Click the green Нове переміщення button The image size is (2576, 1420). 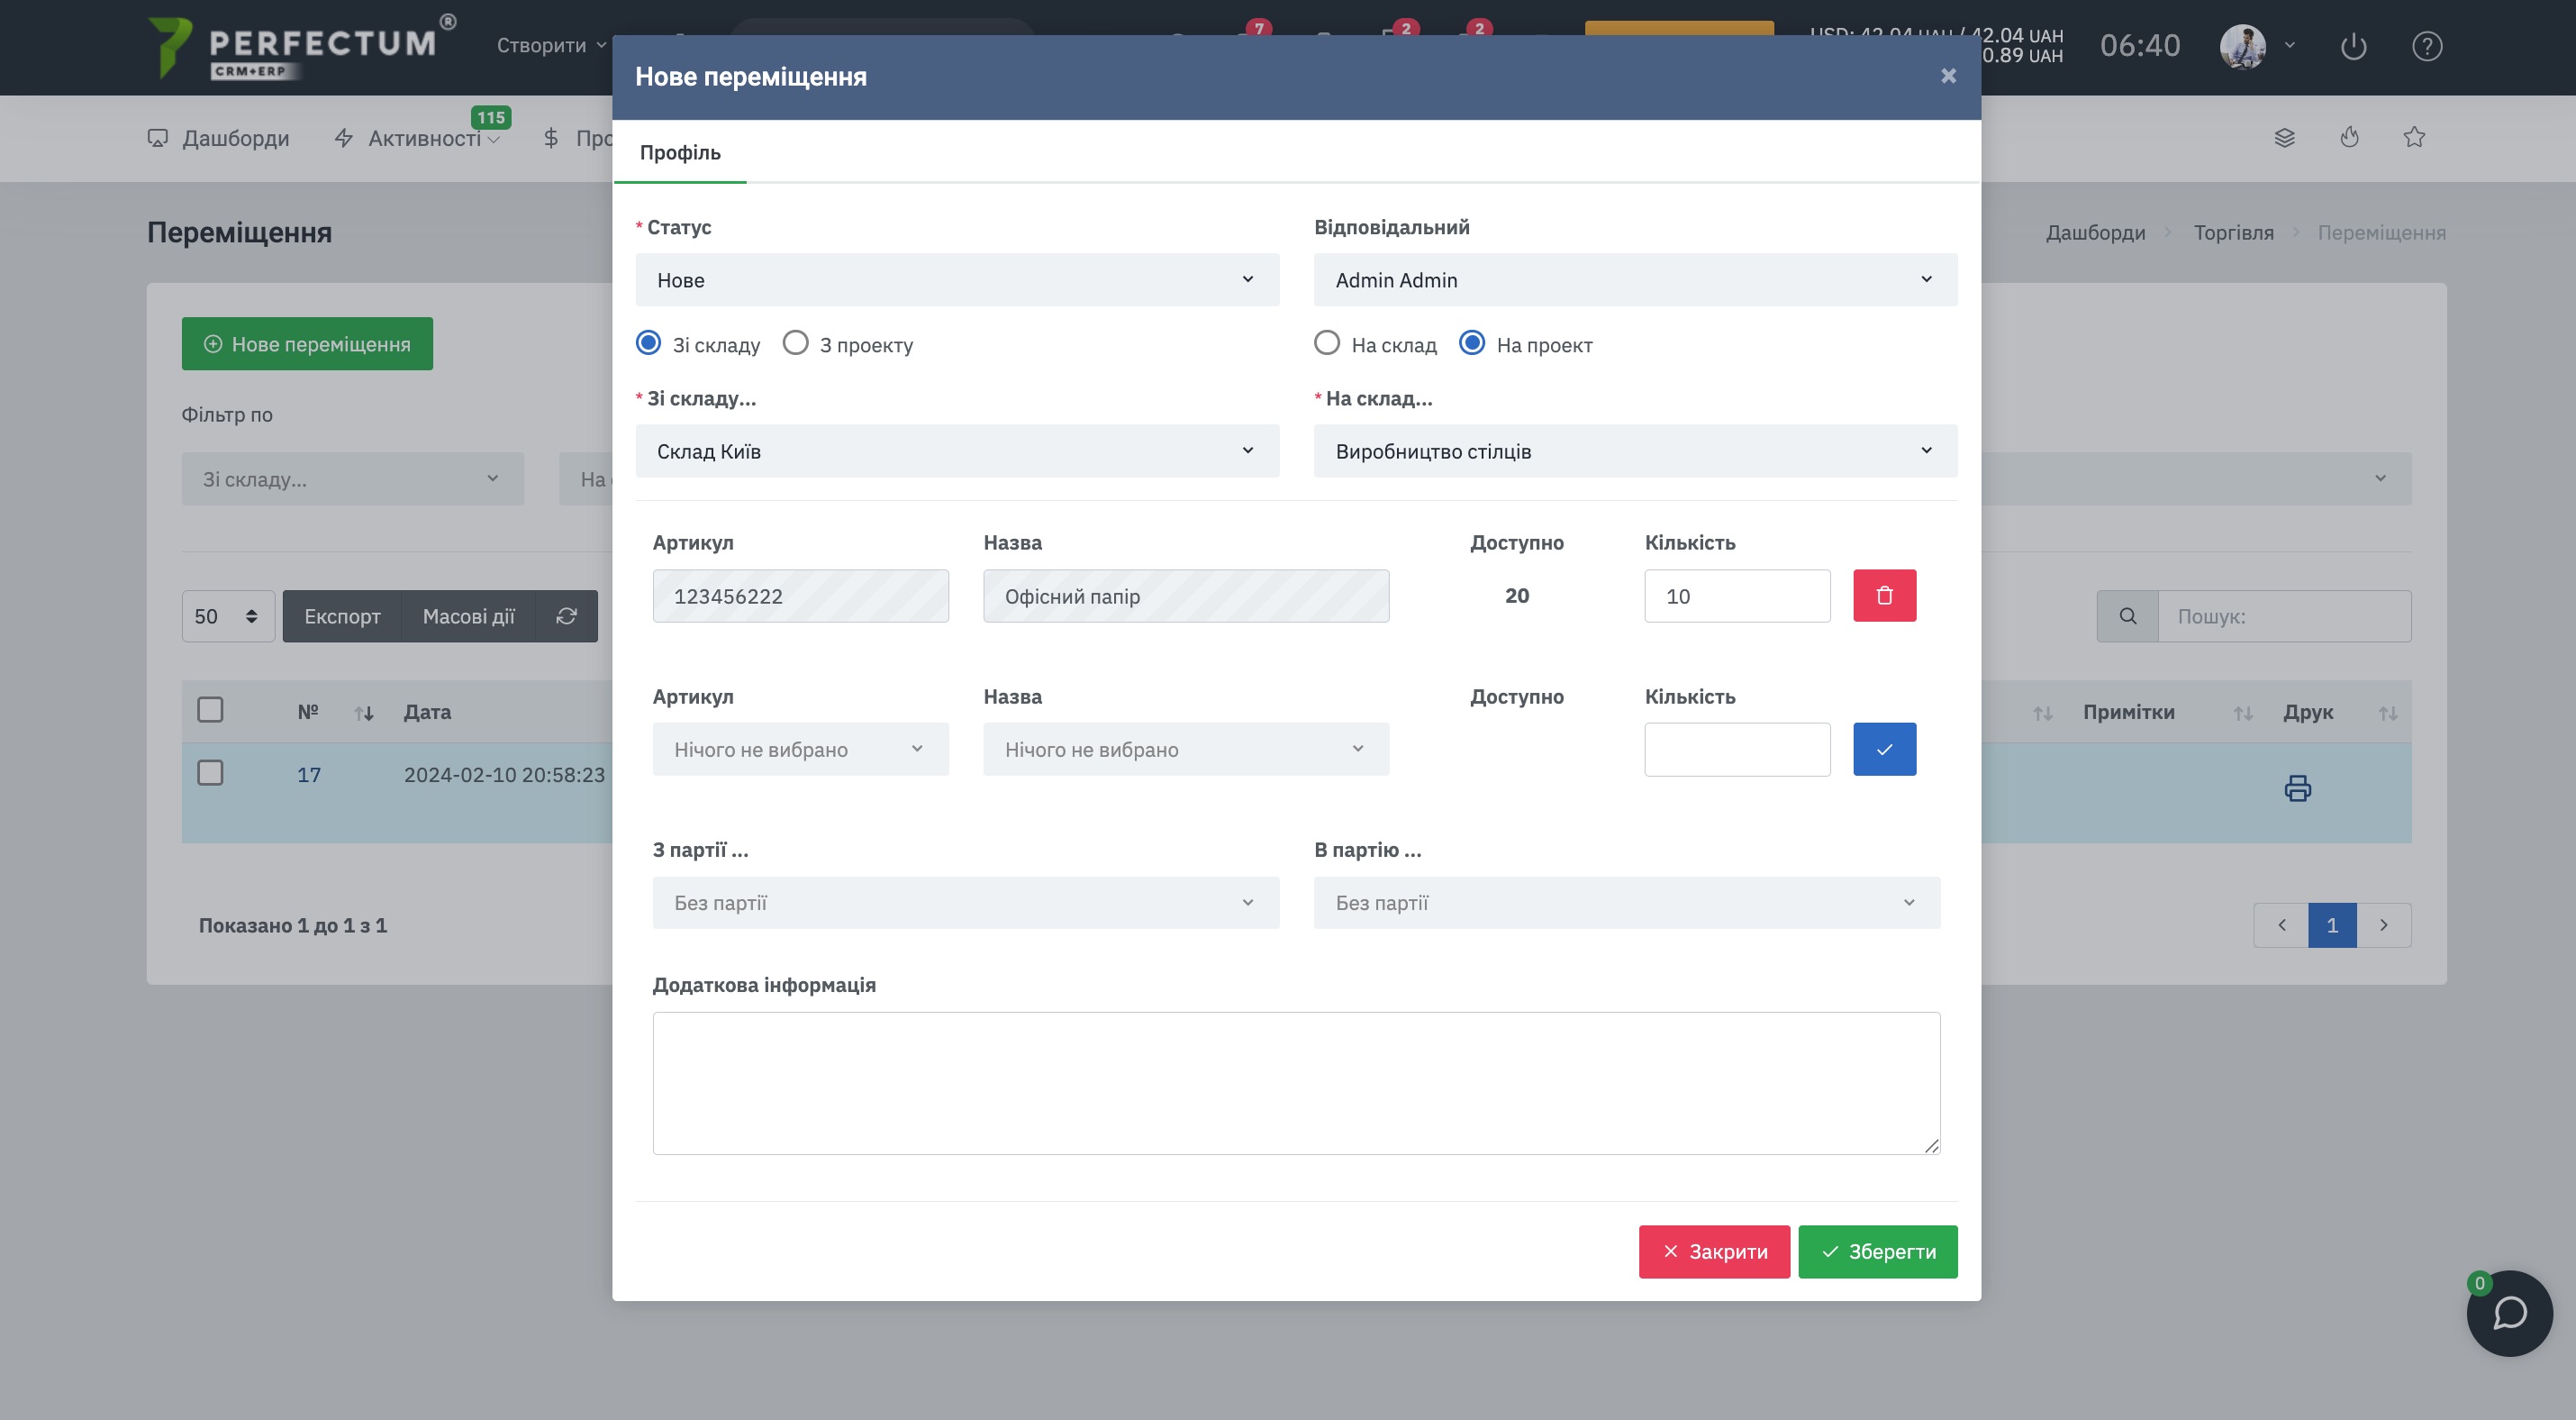(x=307, y=344)
